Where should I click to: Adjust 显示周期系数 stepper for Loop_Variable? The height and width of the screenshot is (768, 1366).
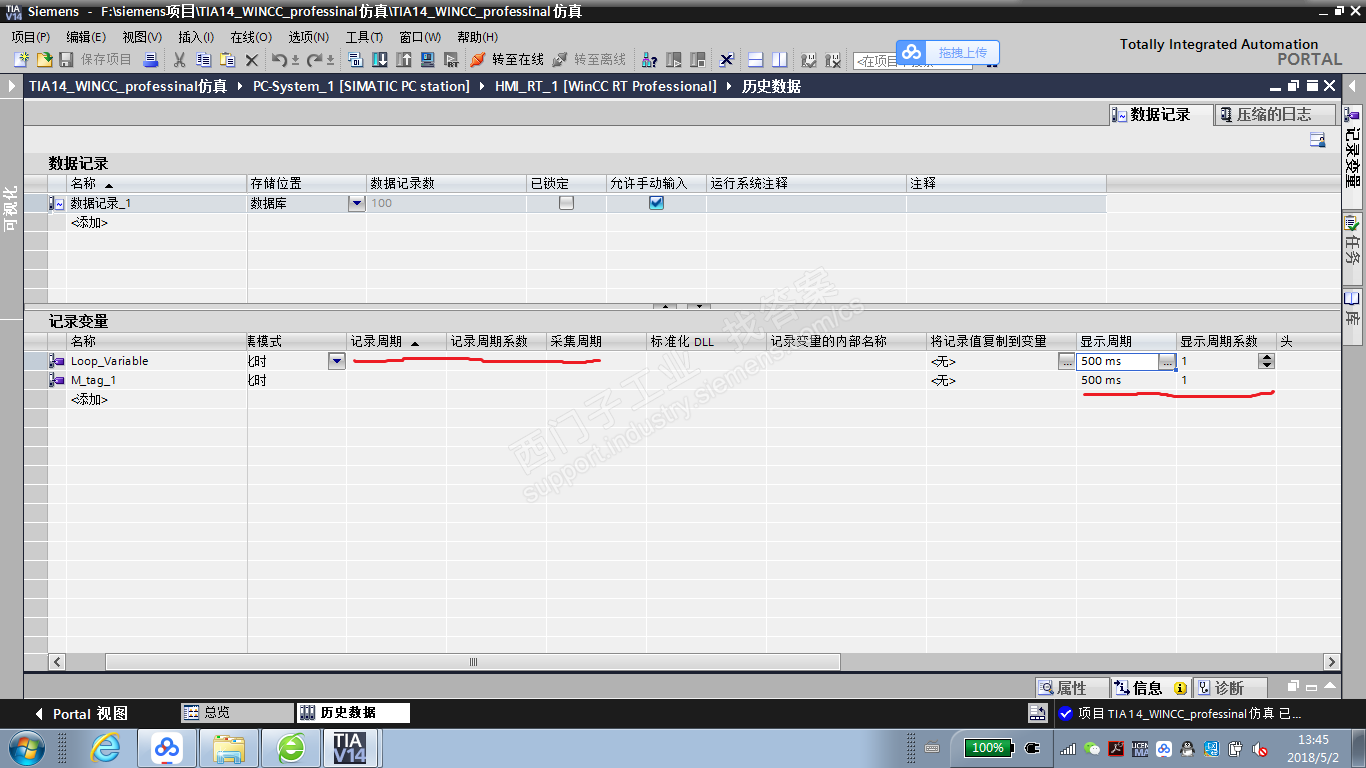[x=1267, y=361]
